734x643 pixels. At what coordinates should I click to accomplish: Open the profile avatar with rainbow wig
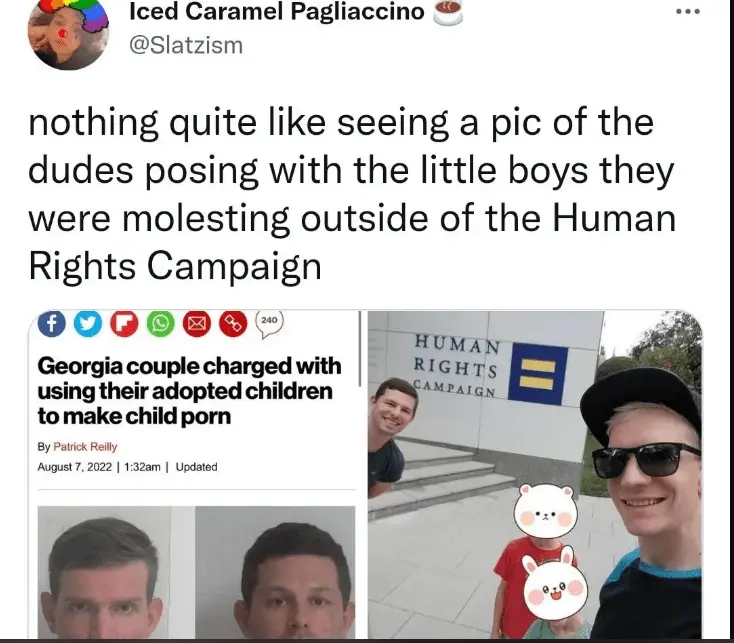pyautogui.click(x=68, y=33)
